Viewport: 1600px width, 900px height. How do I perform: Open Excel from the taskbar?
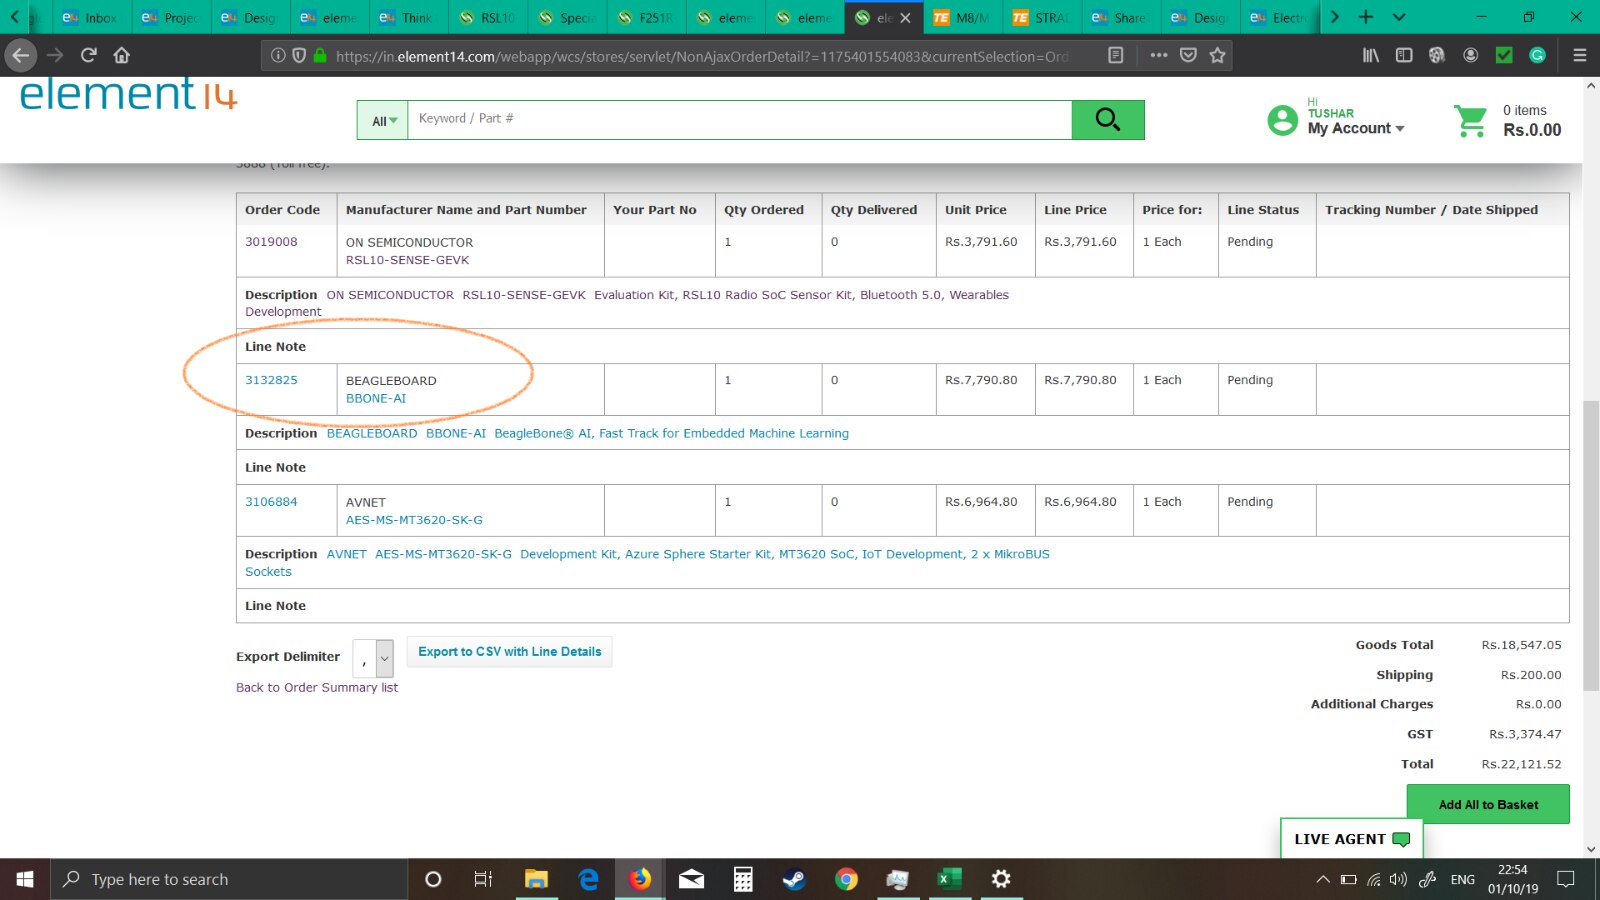click(x=949, y=879)
